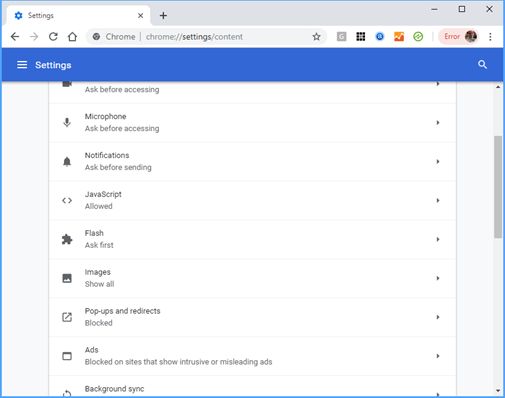Viewport: 505px width, 398px height.
Task: Open Ads row label
Action: pos(91,350)
